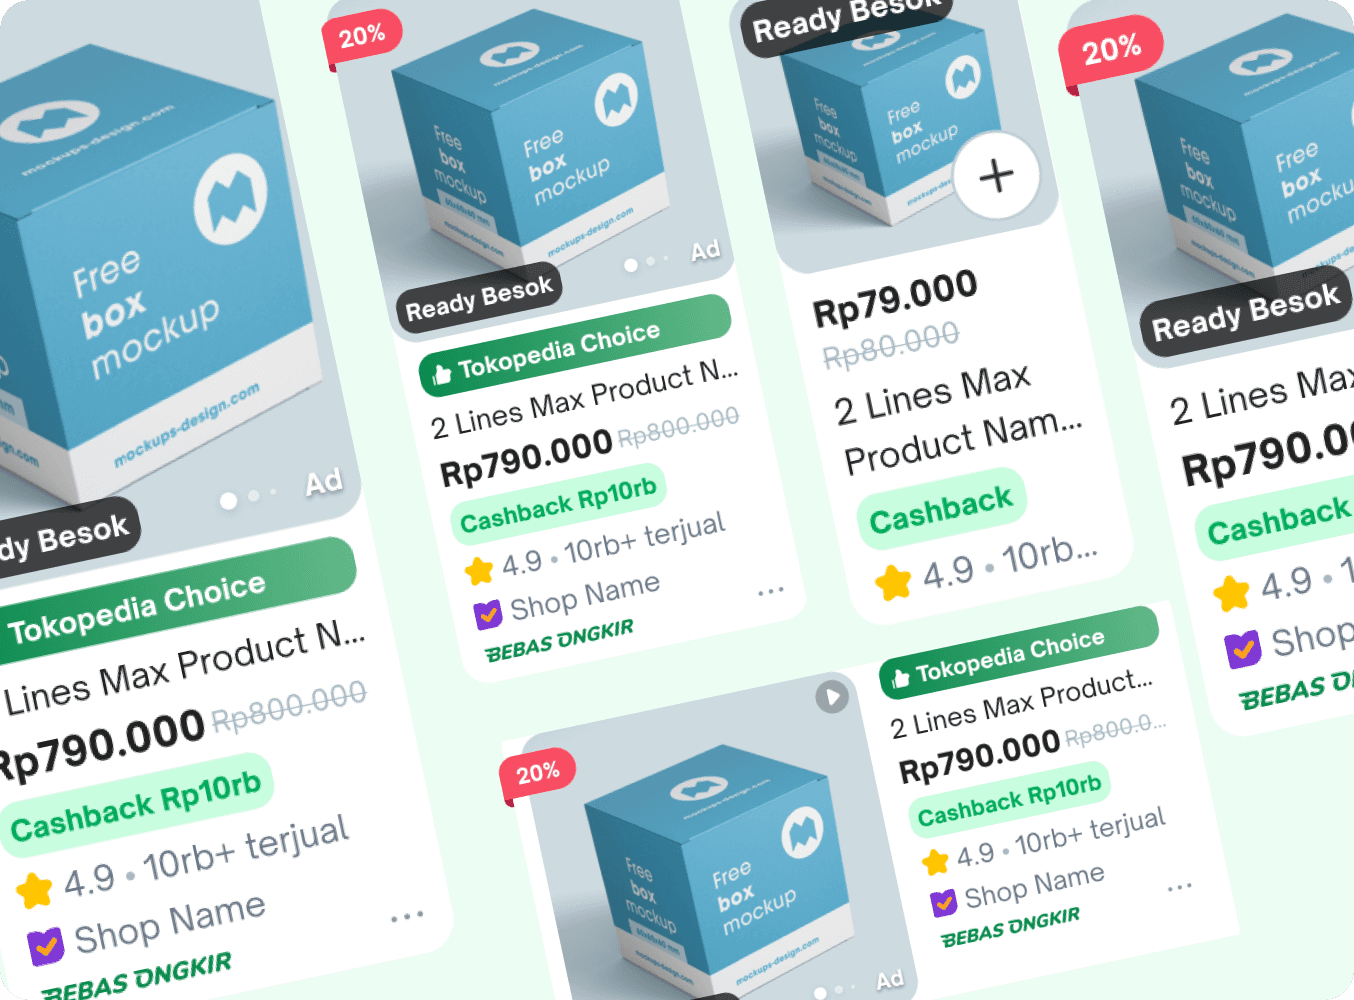Click star rating icon on Rp79.000 card
This screenshot has height=1000, width=1354.
893,581
